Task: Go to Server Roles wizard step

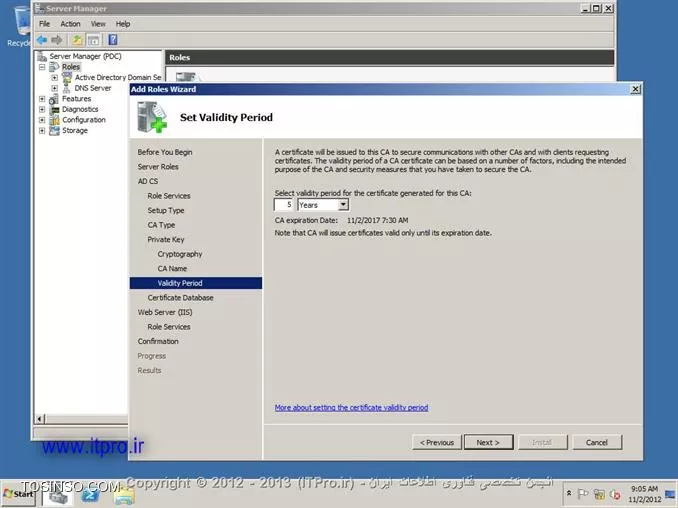Action: pos(158,166)
